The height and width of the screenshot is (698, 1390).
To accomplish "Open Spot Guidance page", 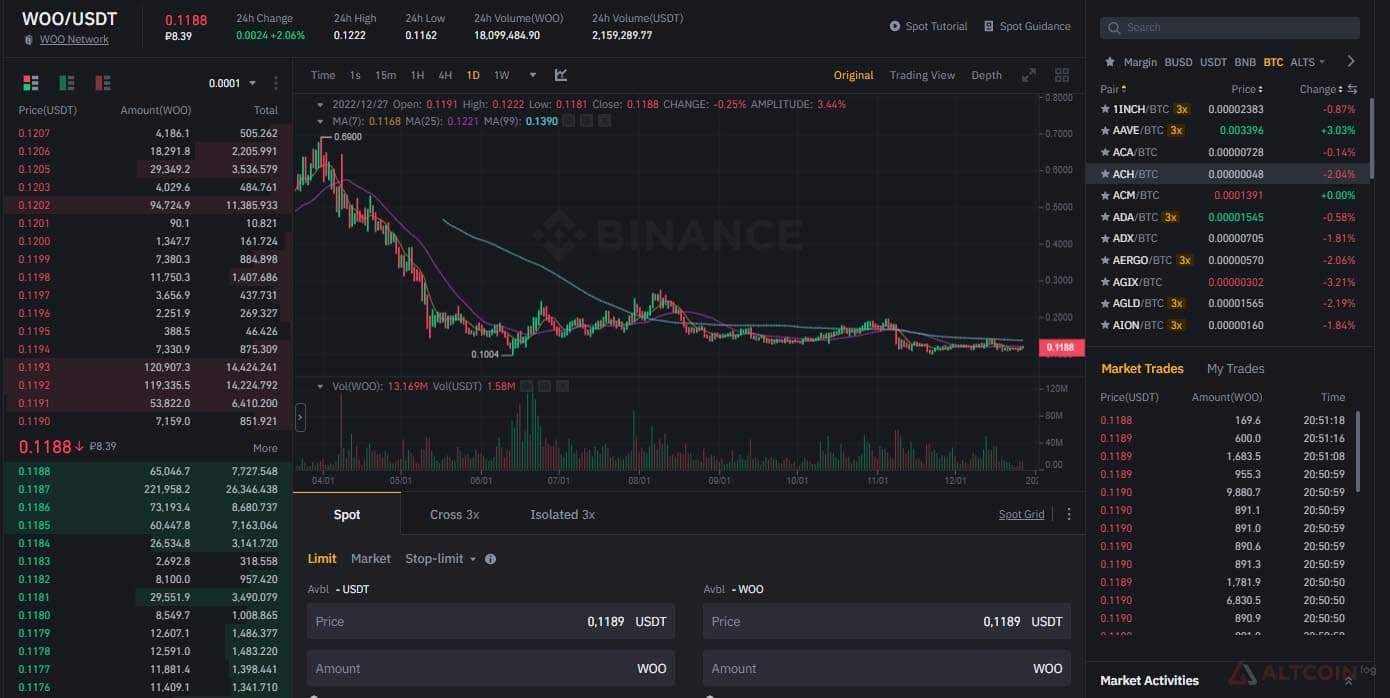I will pos(1027,26).
